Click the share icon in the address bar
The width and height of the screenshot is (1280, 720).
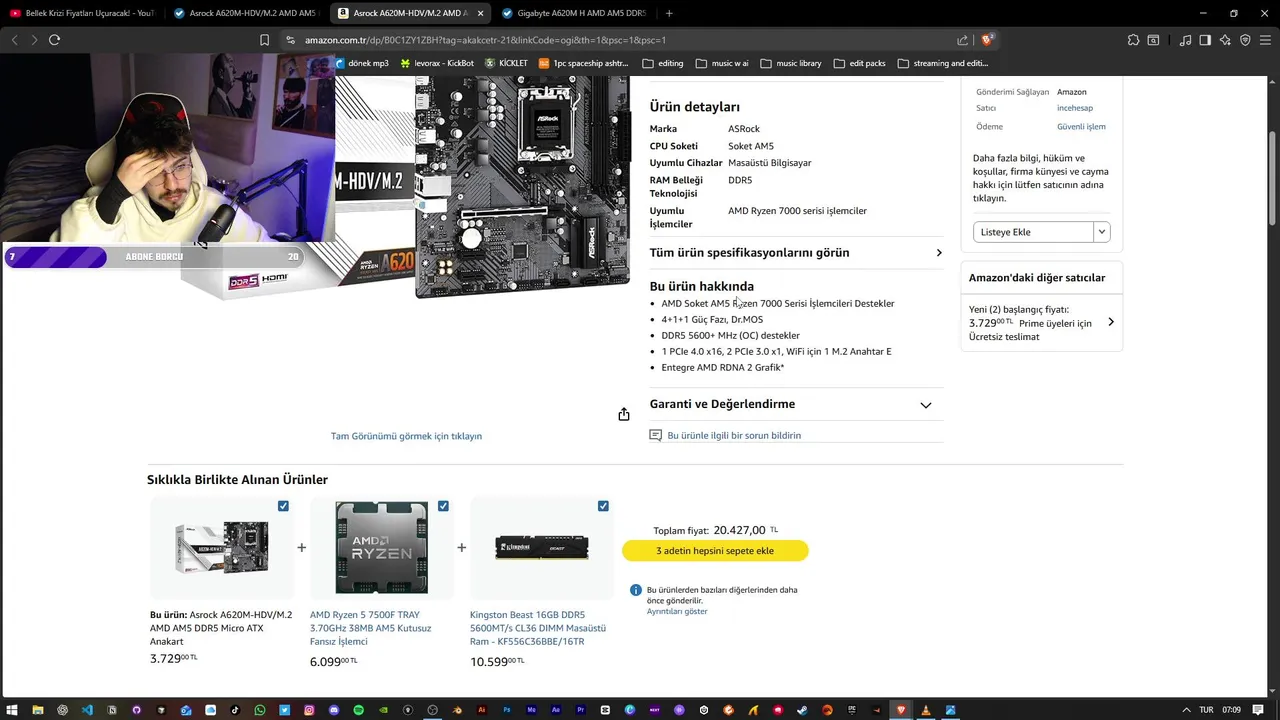point(962,40)
